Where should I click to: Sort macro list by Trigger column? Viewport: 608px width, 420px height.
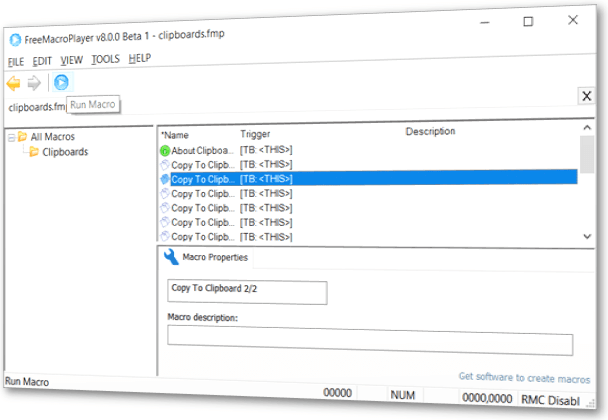point(255,134)
